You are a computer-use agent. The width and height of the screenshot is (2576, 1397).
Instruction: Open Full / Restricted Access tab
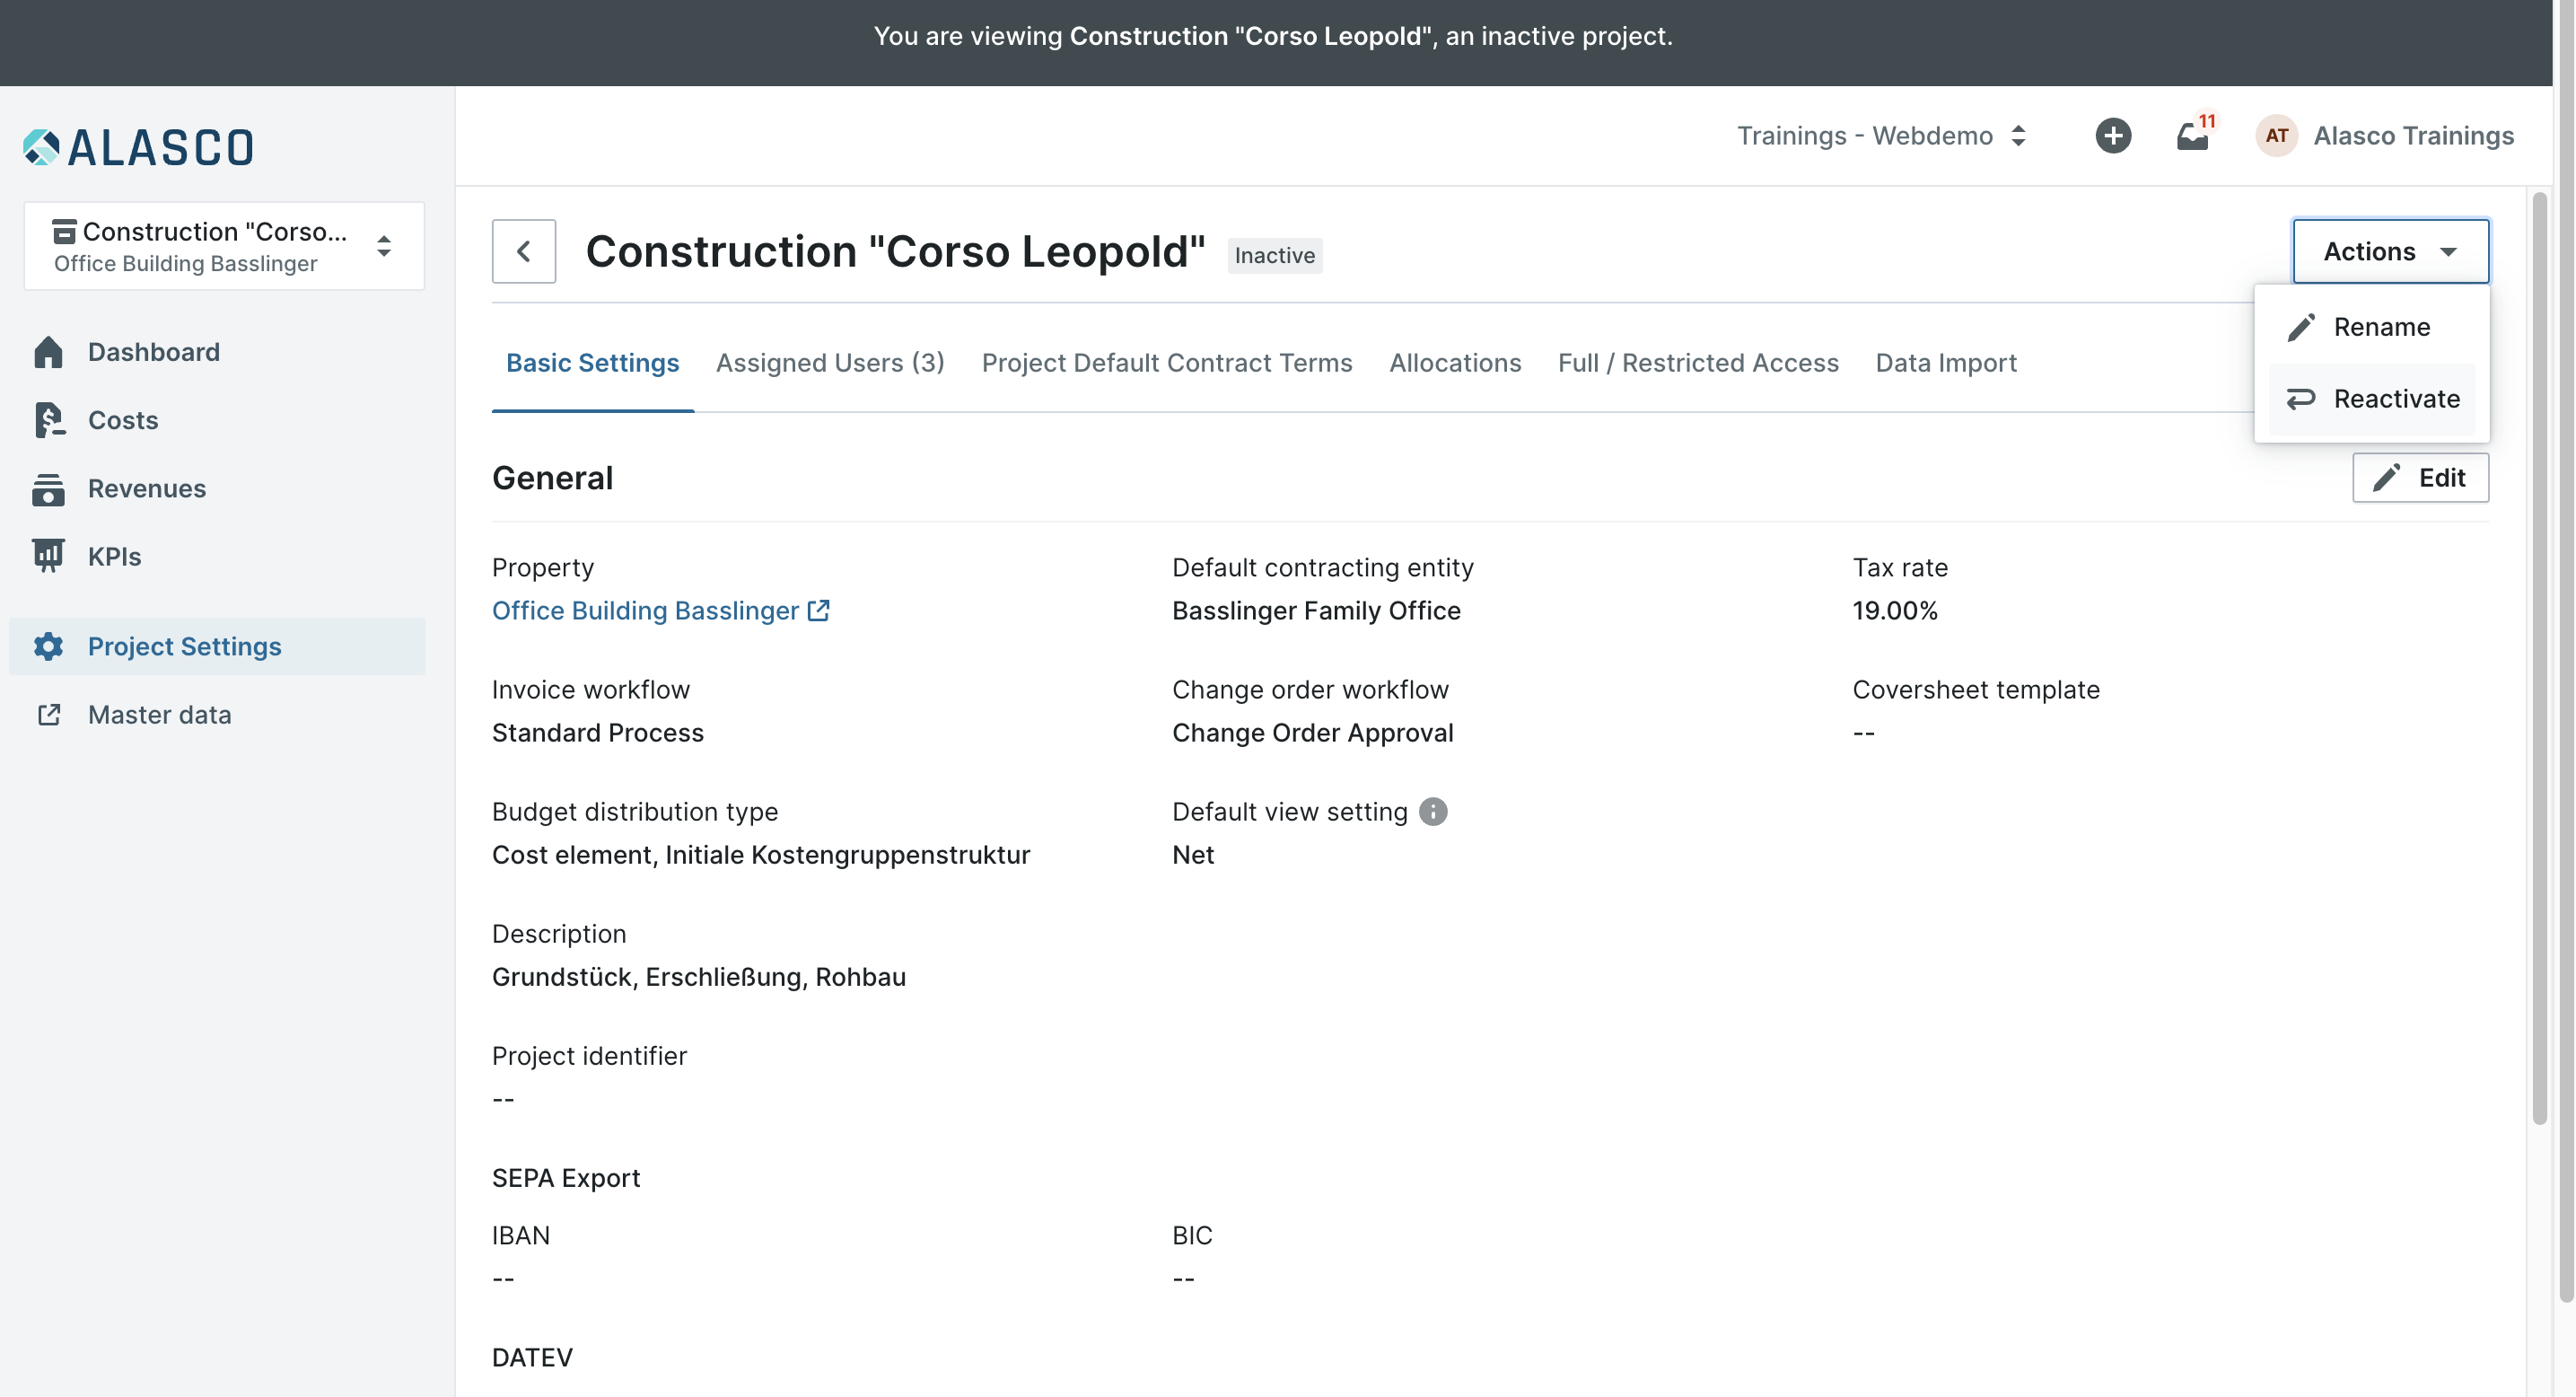click(1698, 363)
